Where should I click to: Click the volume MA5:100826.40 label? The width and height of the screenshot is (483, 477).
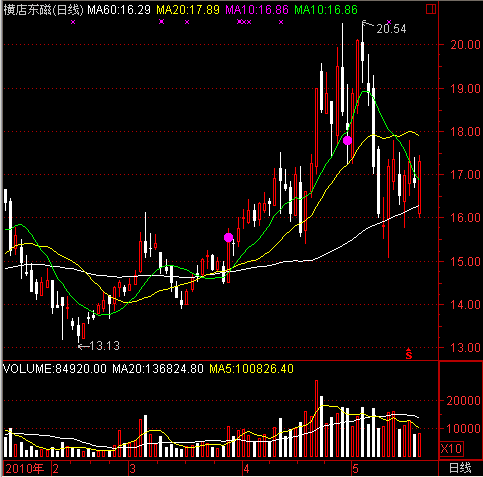251,369
